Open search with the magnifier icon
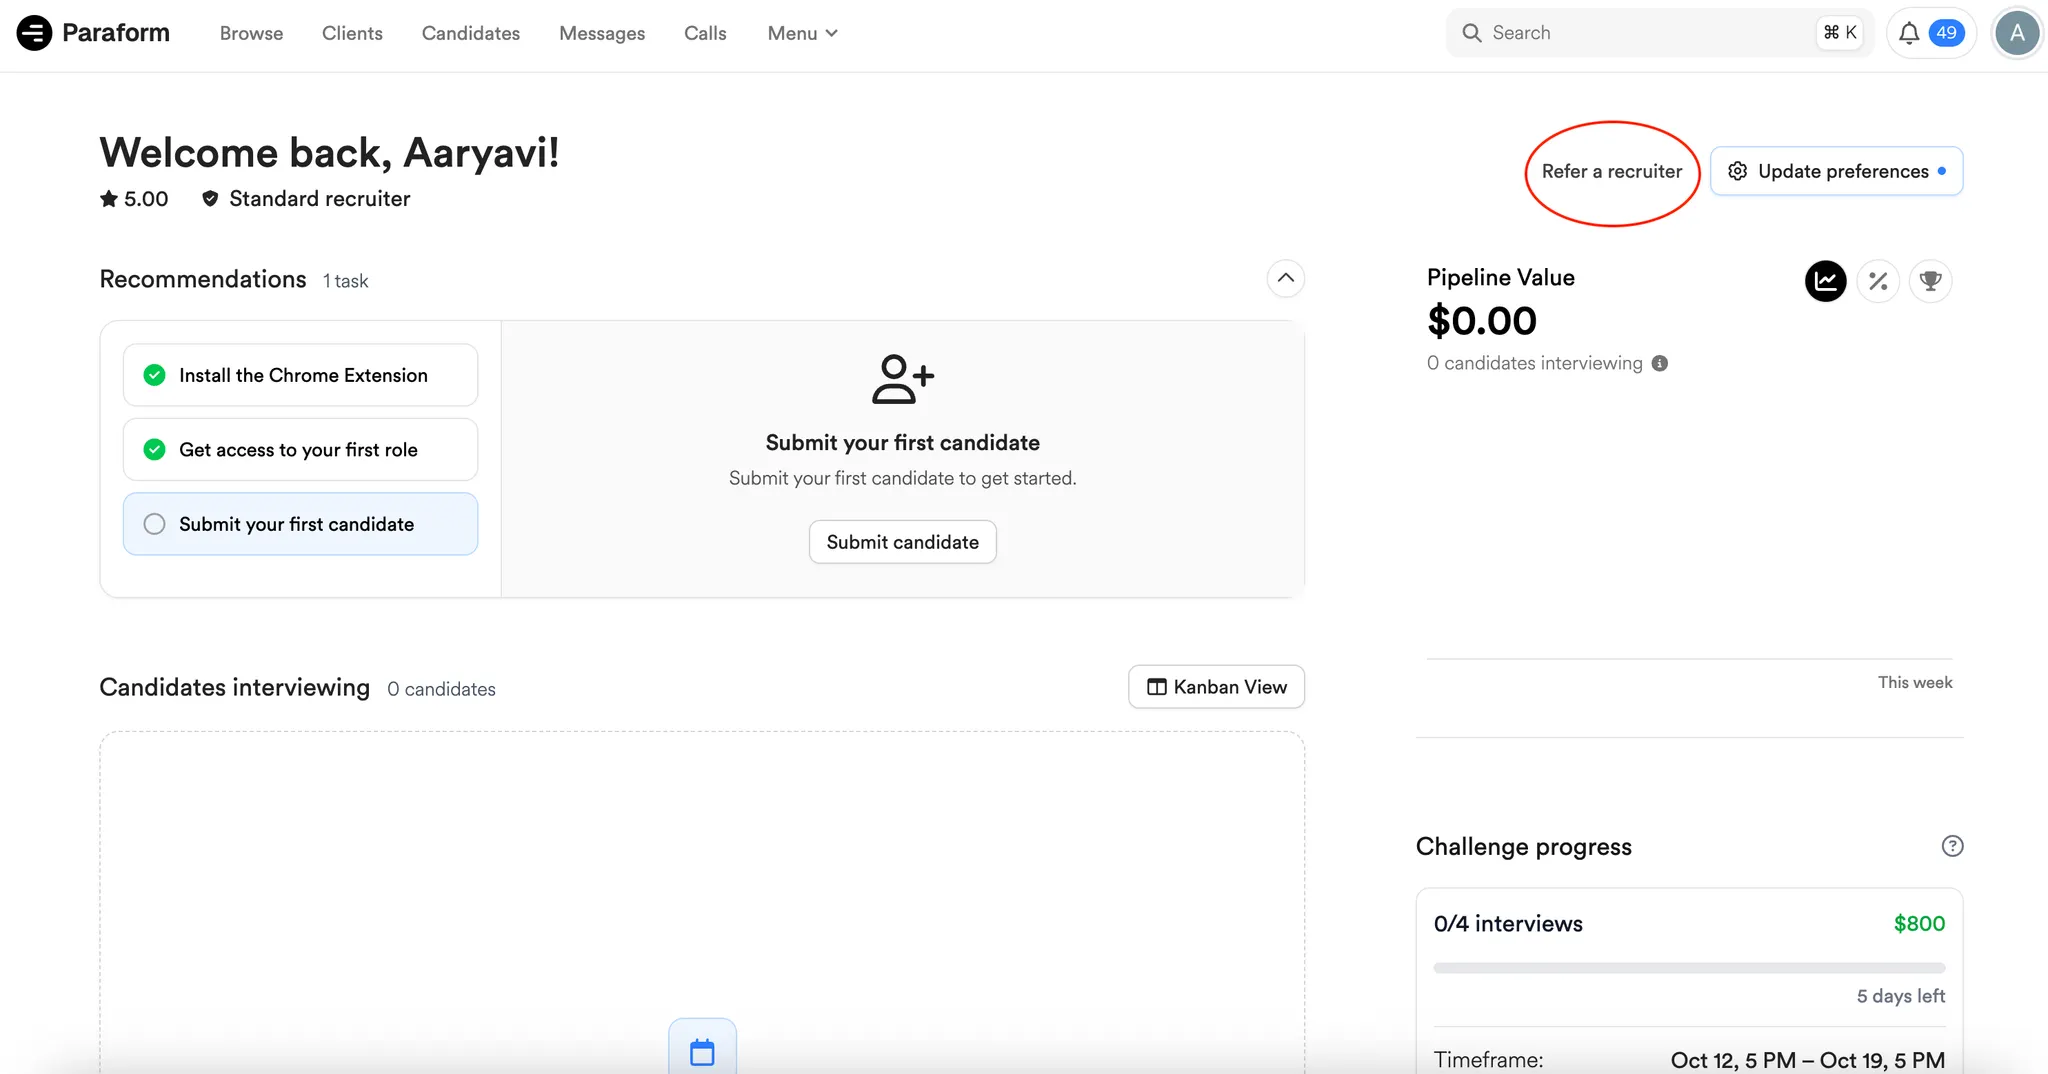The height and width of the screenshot is (1074, 2048). point(1471,32)
